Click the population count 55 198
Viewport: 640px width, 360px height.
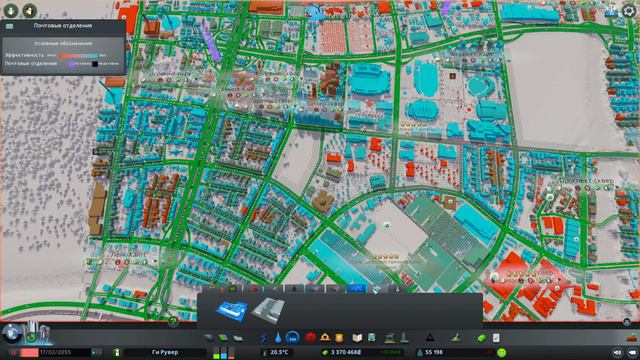433,352
